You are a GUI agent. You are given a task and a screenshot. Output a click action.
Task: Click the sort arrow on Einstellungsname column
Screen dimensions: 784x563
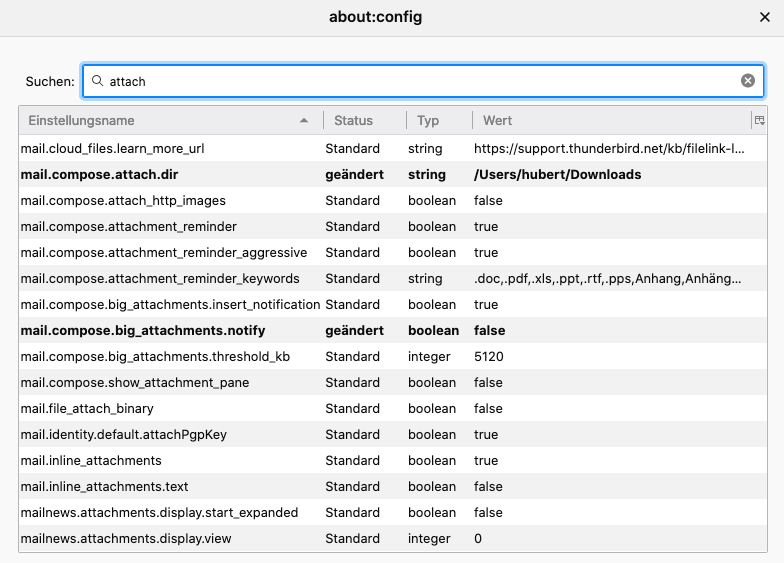[304, 120]
